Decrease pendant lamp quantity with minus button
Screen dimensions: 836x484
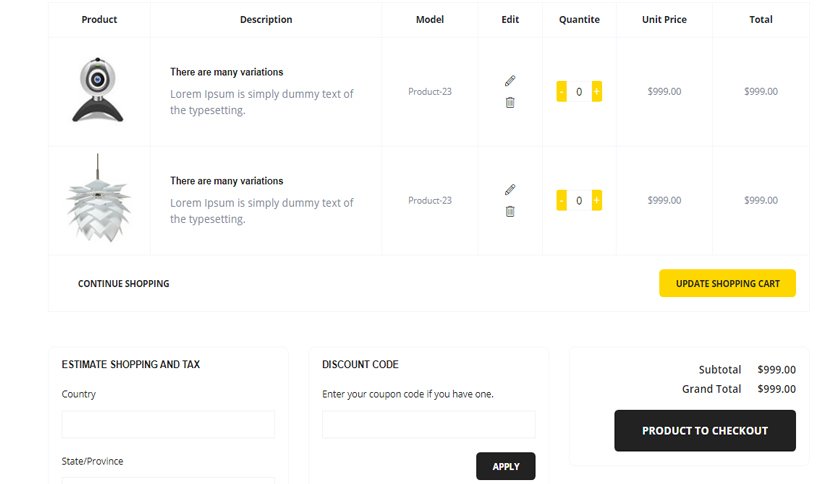point(561,200)
